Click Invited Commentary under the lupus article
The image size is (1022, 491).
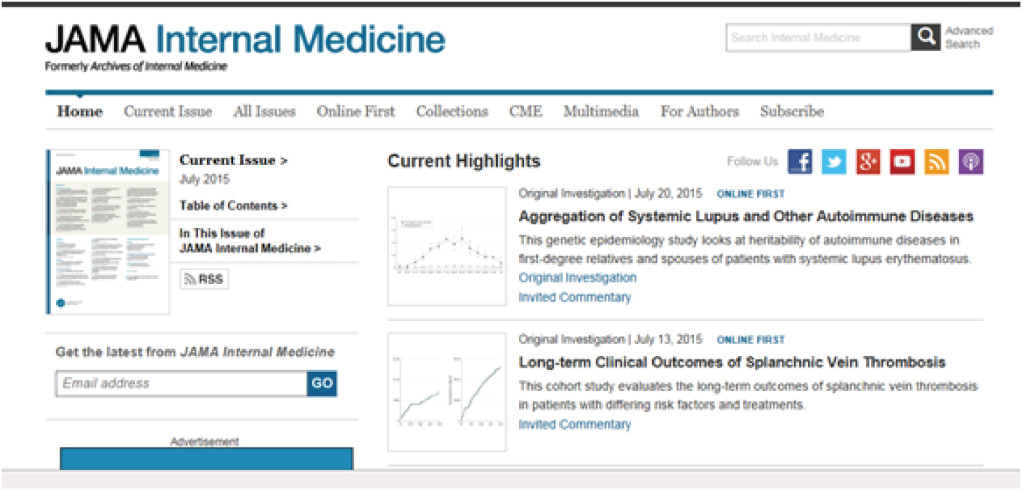click(x=575, y=297)
